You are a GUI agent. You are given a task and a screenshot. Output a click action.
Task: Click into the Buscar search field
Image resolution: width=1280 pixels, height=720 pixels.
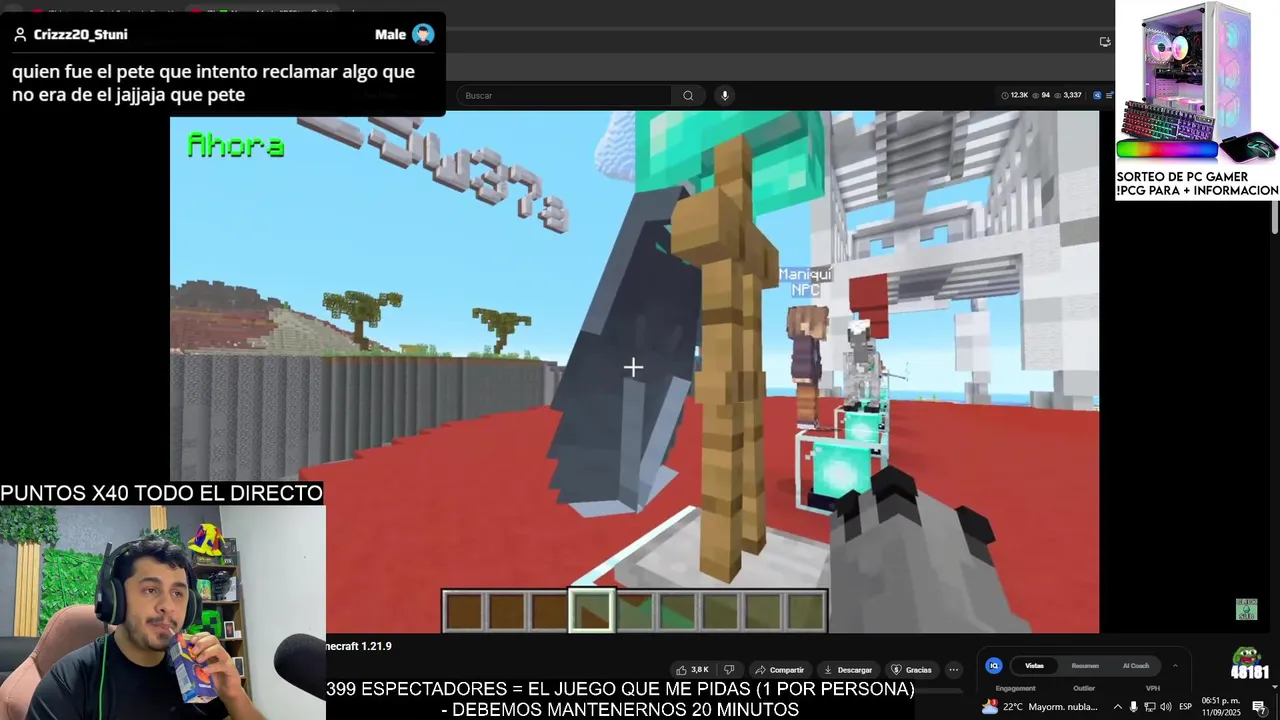point(565,96)
